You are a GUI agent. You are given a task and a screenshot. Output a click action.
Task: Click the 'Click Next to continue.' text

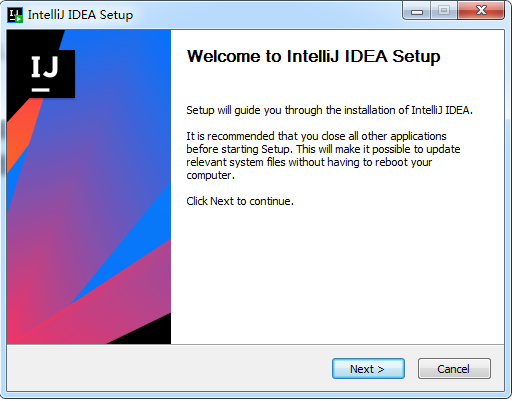pyautogui.click(x=240, y=201)
